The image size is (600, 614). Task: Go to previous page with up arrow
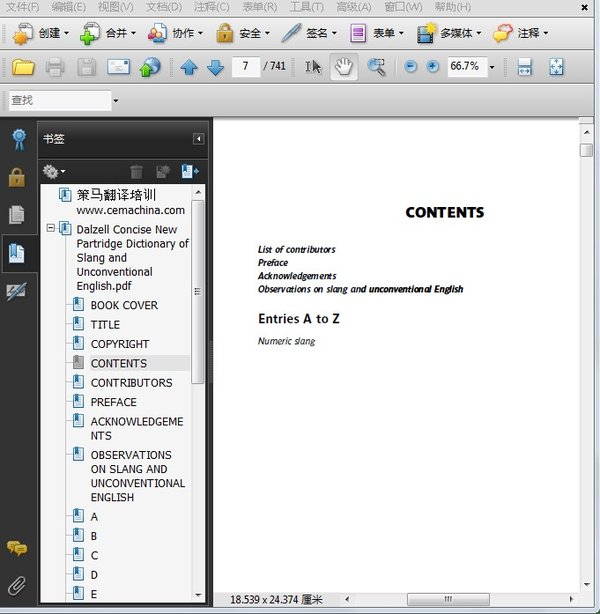pos(189,68)
